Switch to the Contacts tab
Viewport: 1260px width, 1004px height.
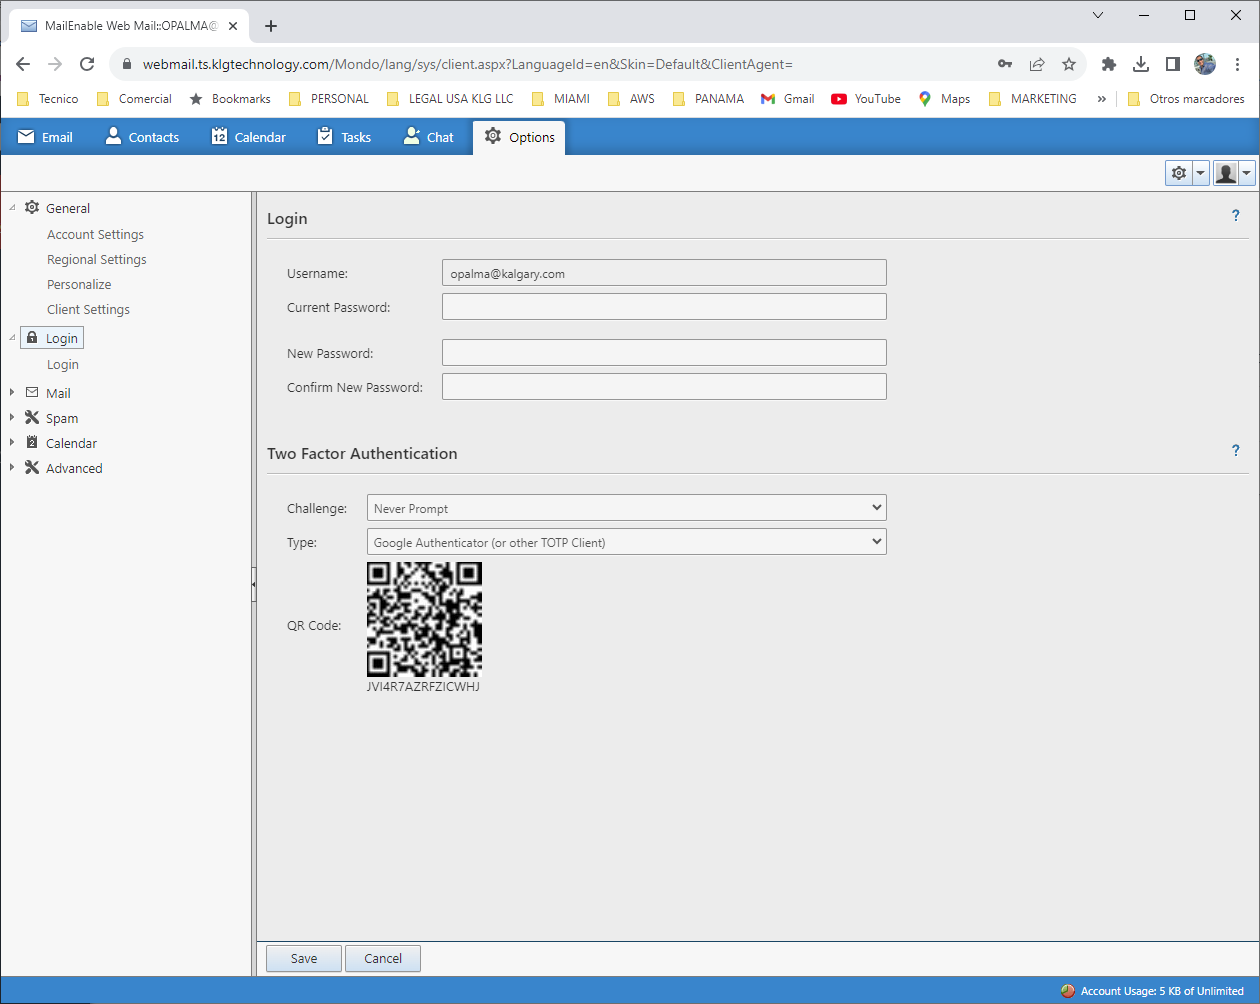[x=142, y=137]
